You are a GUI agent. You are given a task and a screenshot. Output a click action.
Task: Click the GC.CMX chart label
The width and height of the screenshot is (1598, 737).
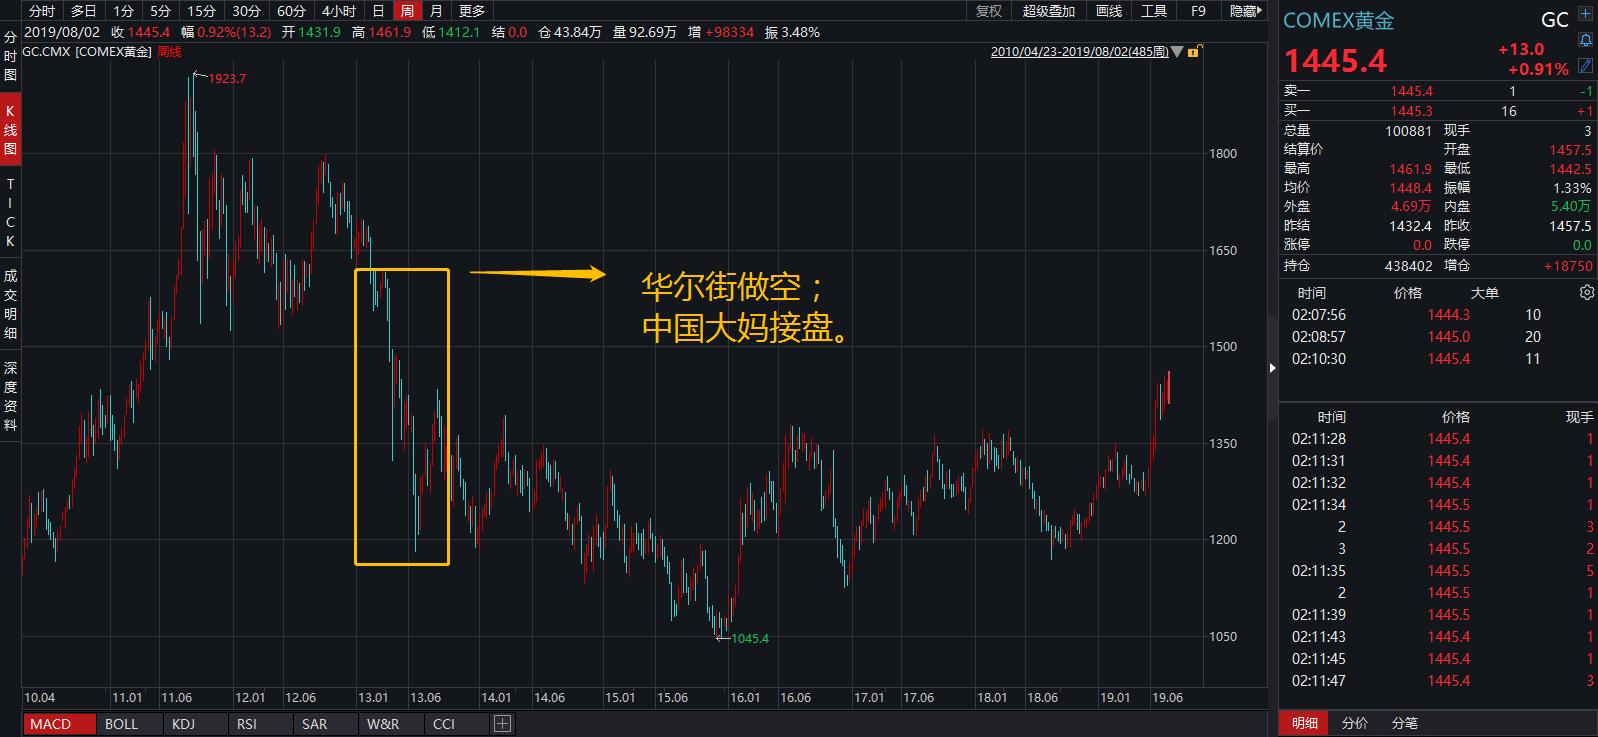(x=46, y=51)
